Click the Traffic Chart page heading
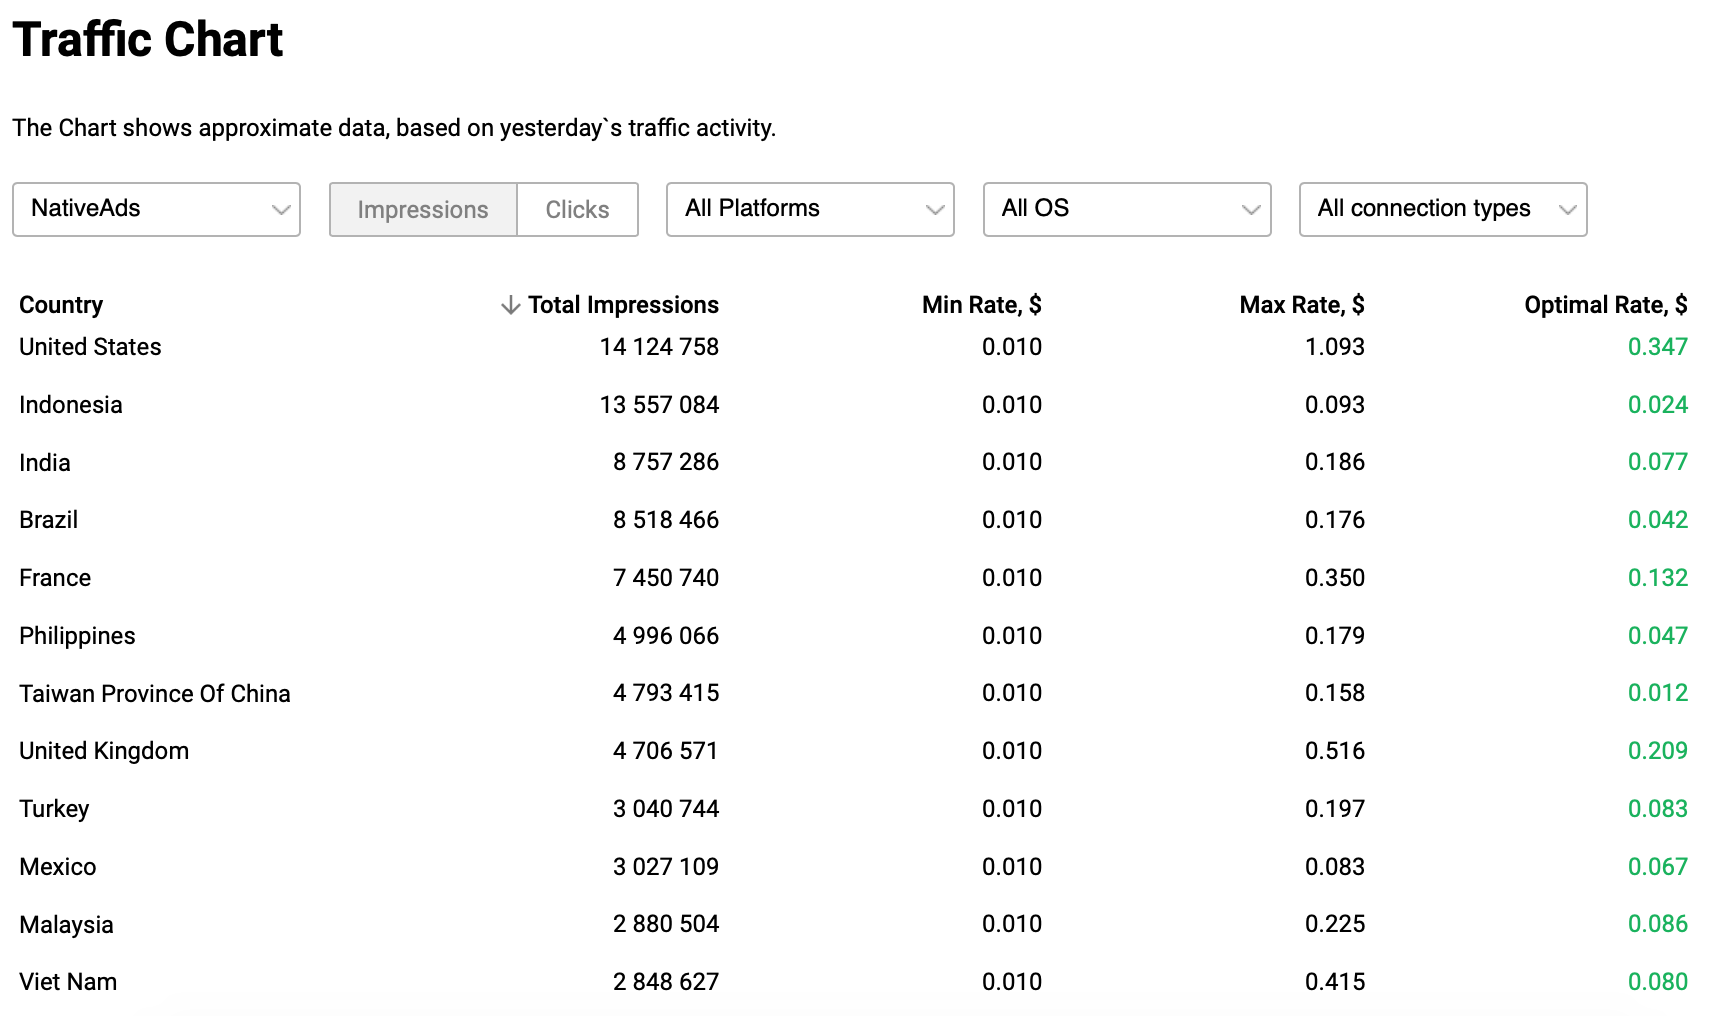The height and width of the screenshot is (1016, 1714). 148,40
